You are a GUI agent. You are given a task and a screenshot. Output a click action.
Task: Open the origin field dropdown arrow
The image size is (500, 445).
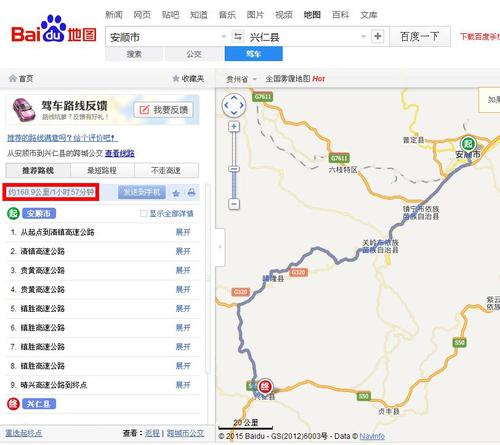tap(223, 36)
